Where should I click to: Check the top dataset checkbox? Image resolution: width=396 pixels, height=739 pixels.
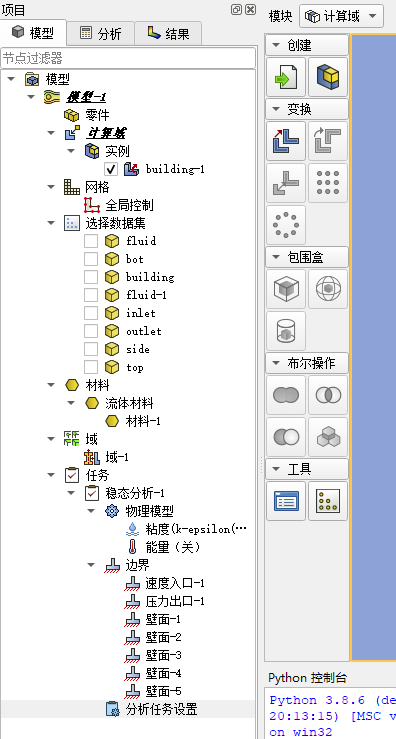pyautogui.click(x=91, y=367)
